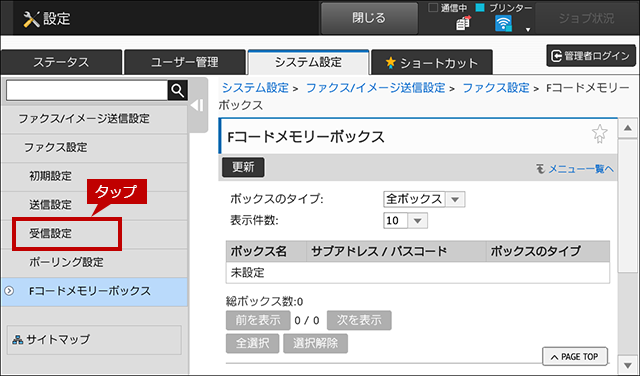Image resolution: width=640 pixels, height=376 pixels.
Task: Click the ファクス/イメージ送信設定 breadcrumb link
Action: click(376, 87)
